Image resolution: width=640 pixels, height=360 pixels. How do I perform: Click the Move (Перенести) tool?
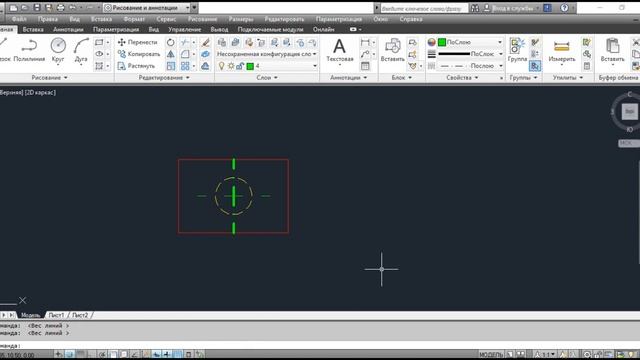(x=138, y=42)
